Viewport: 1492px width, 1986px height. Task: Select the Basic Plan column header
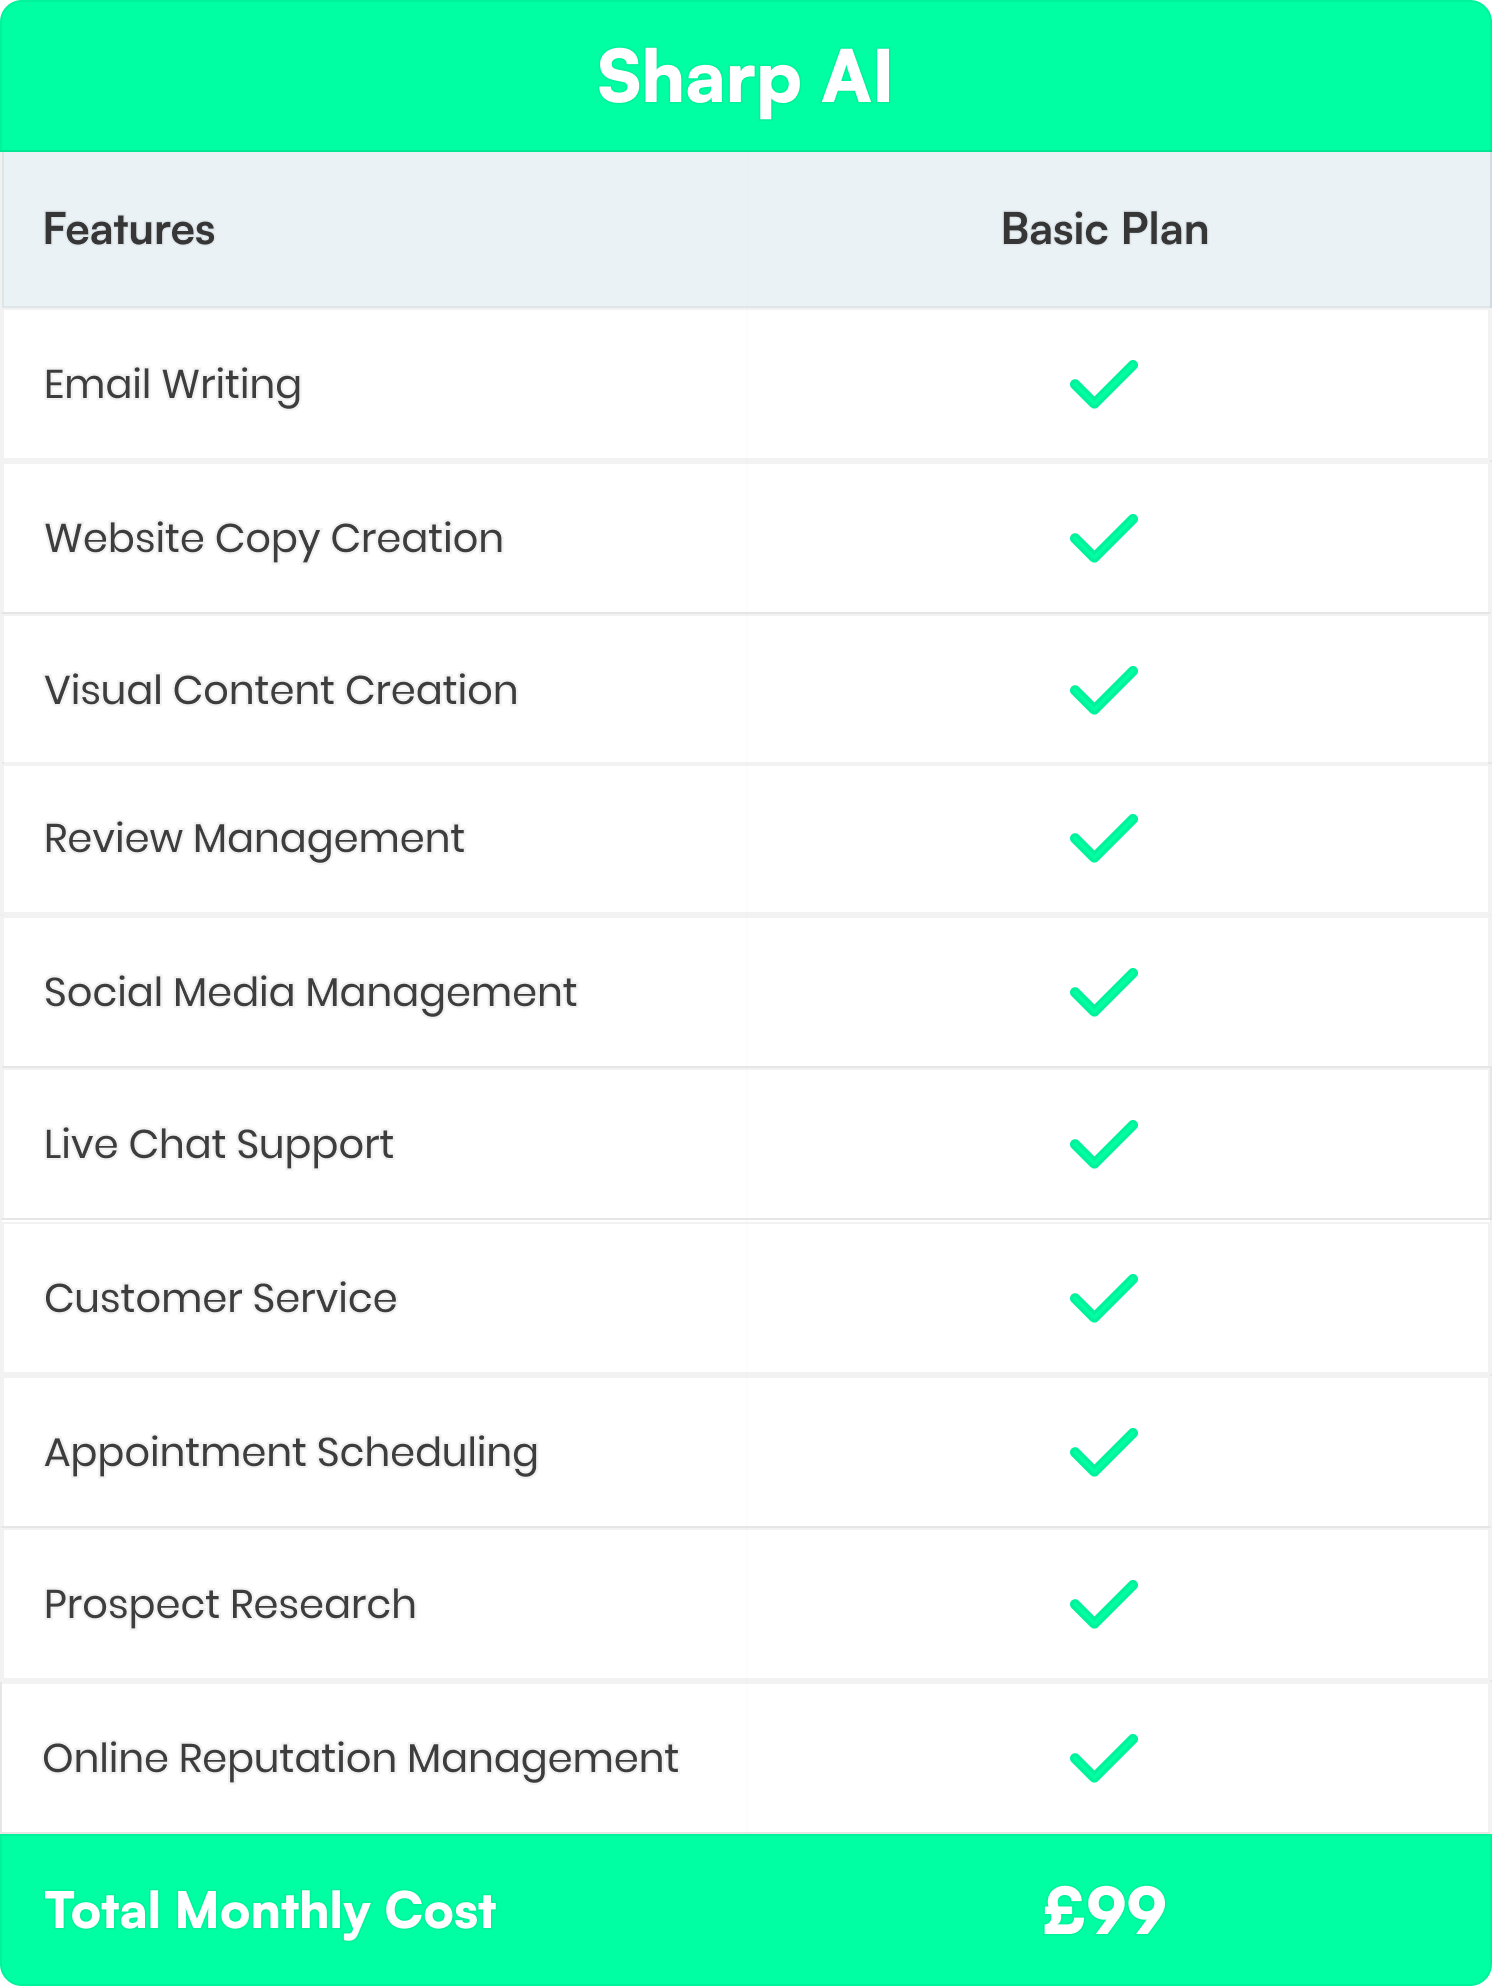pyautogui.click(x=1104, y=230)
